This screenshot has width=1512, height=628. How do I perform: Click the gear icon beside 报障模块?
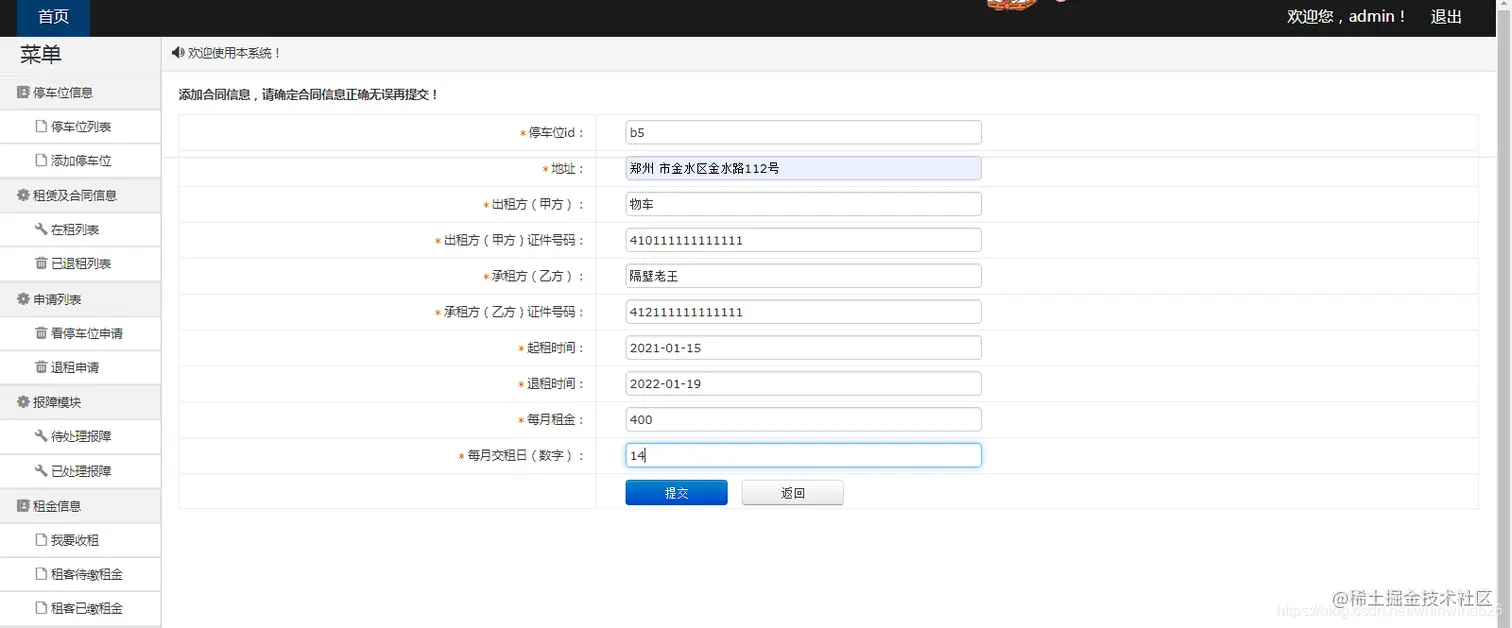[x=23, y=403]
